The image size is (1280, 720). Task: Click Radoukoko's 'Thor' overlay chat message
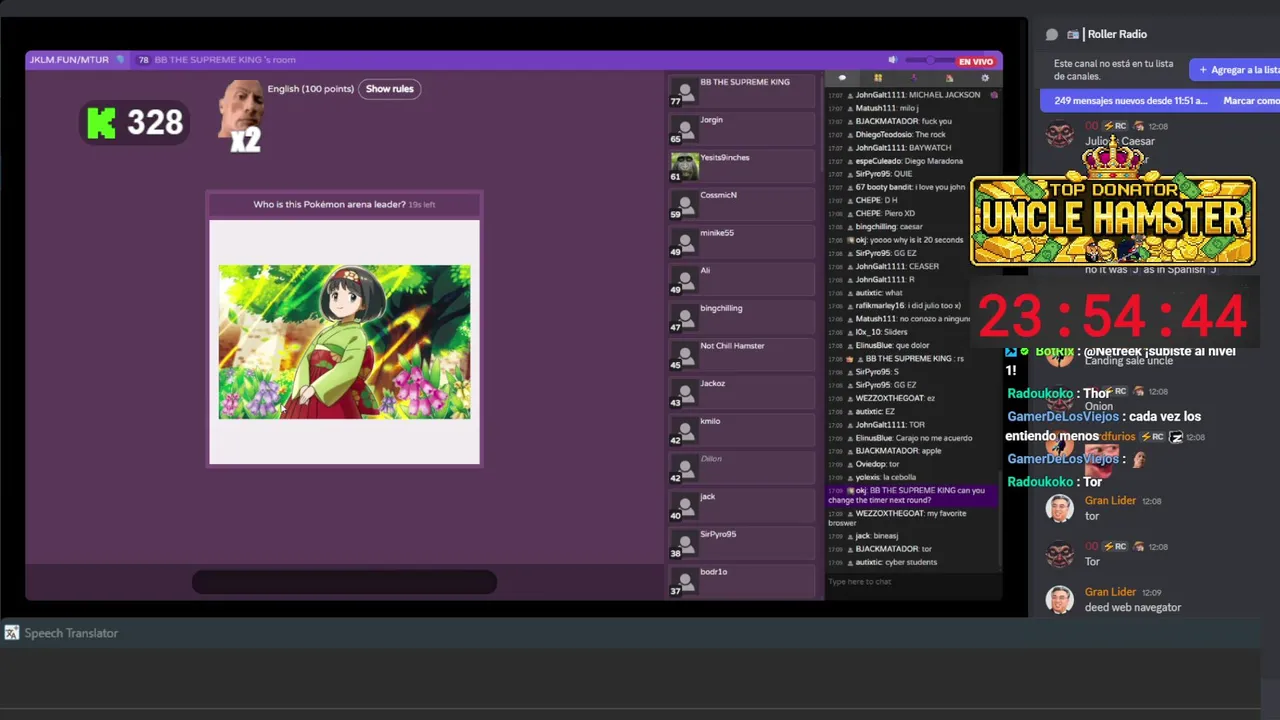click(1059, 393)
